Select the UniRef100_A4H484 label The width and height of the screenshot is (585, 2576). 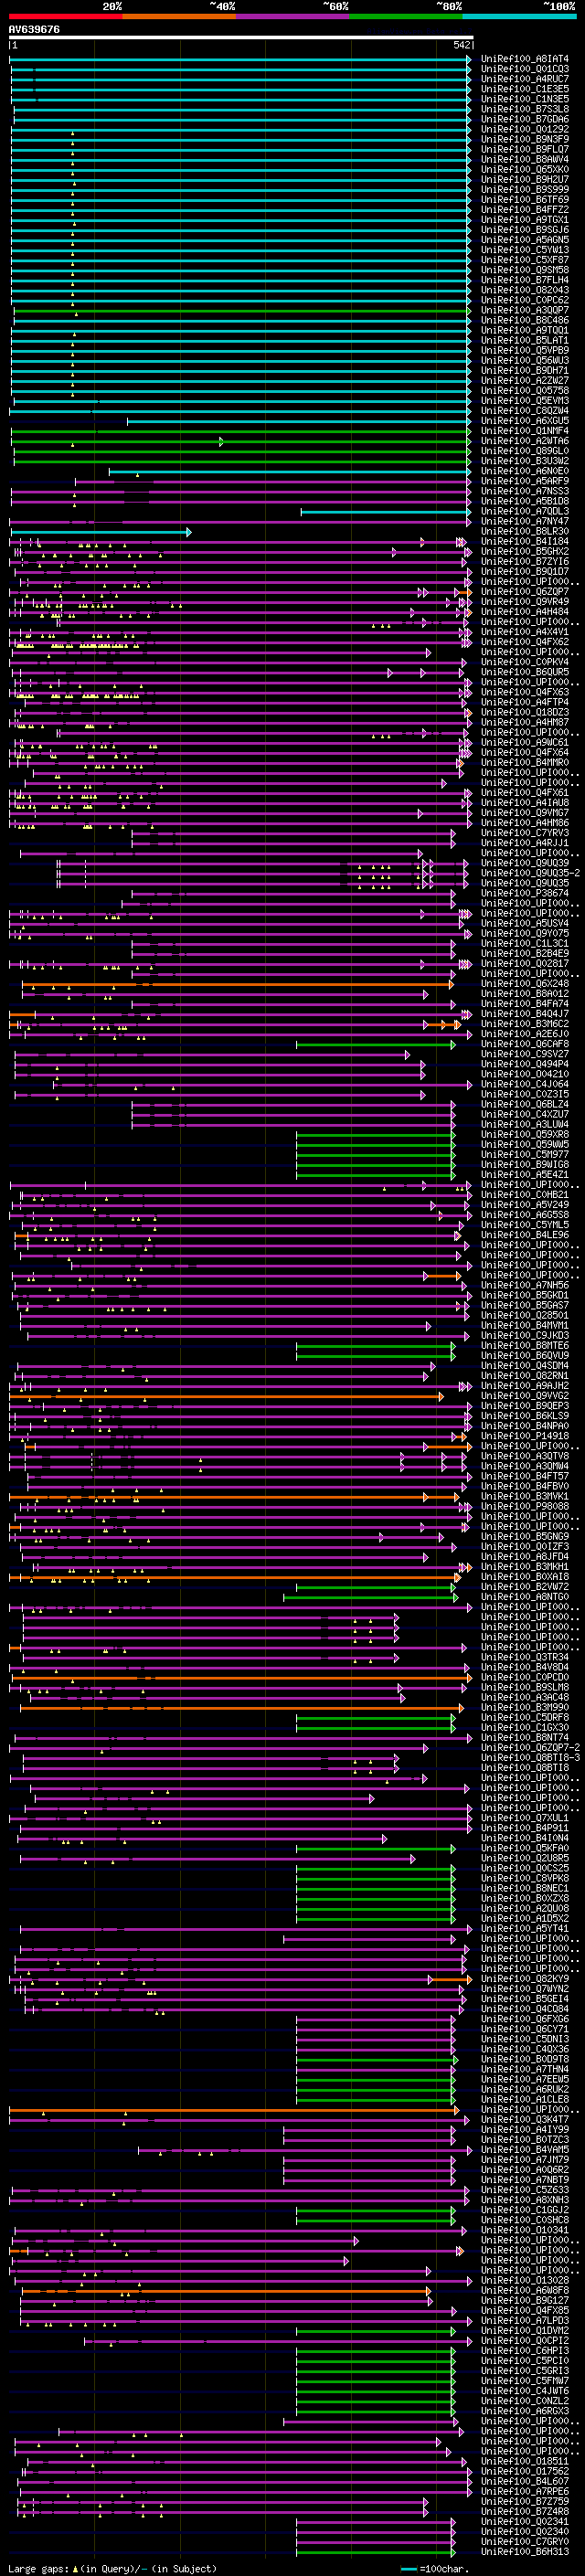pos(524,612)
